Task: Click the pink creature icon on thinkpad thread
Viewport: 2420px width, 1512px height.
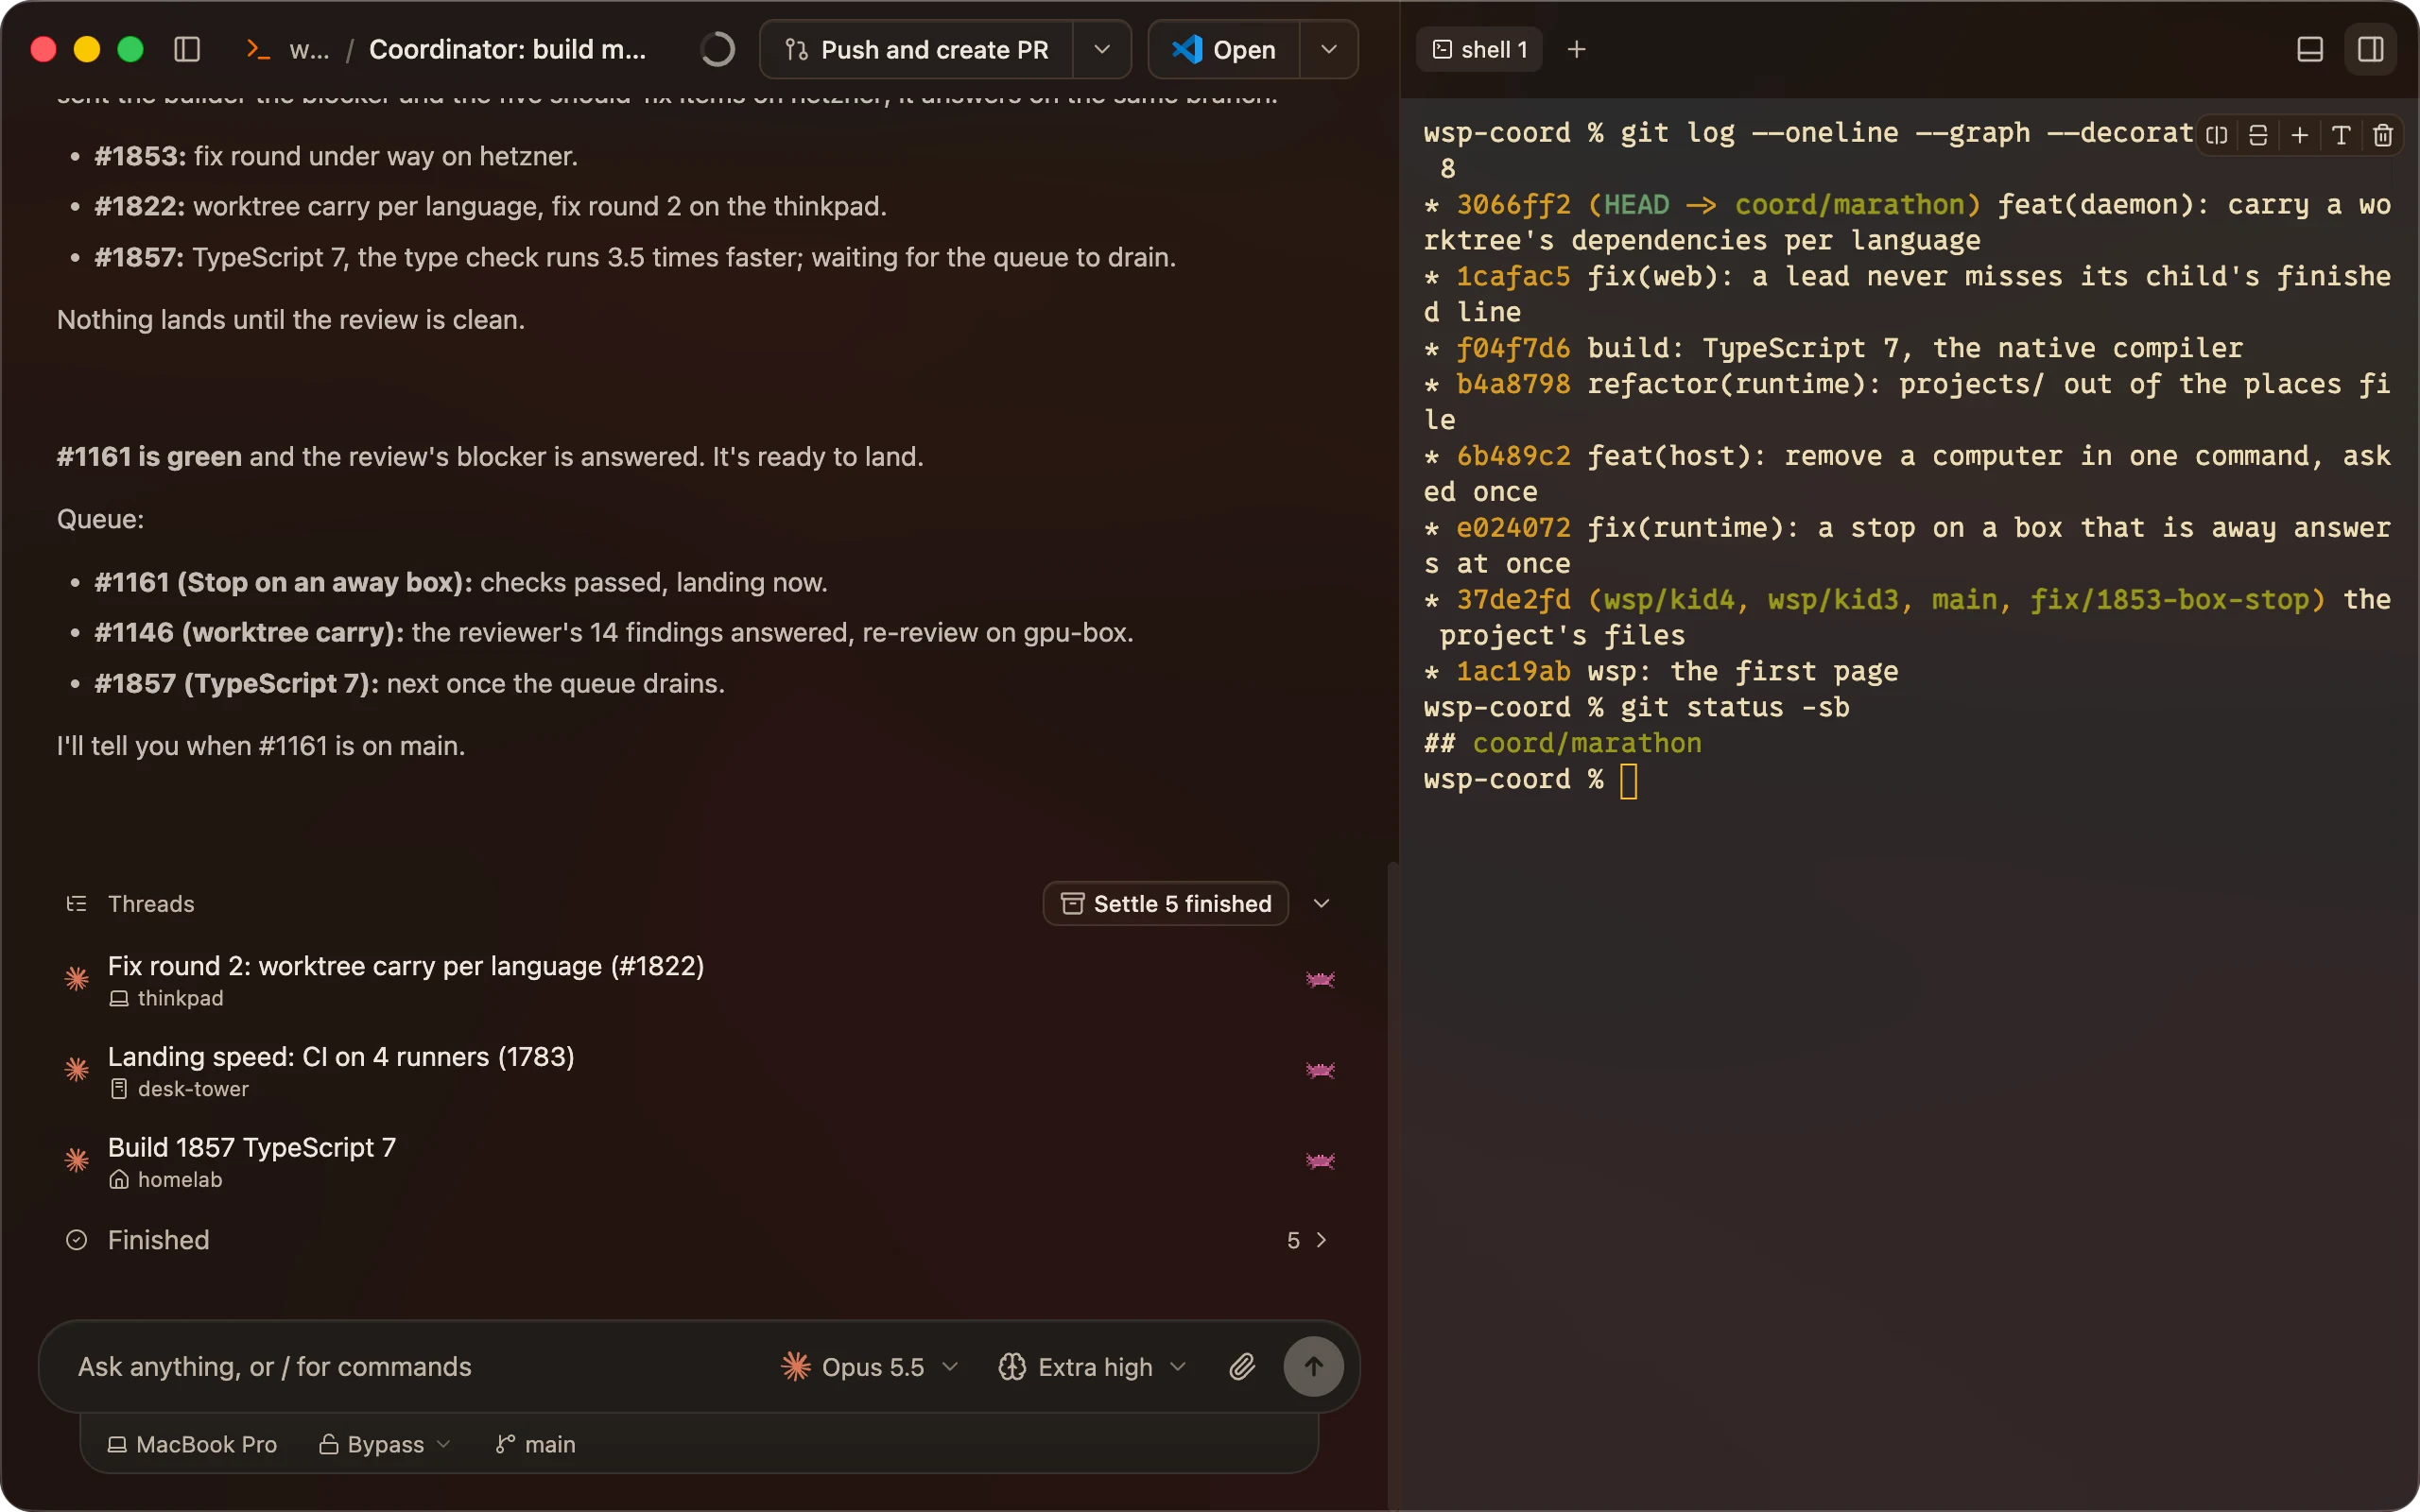Action: pos(1320,980)
